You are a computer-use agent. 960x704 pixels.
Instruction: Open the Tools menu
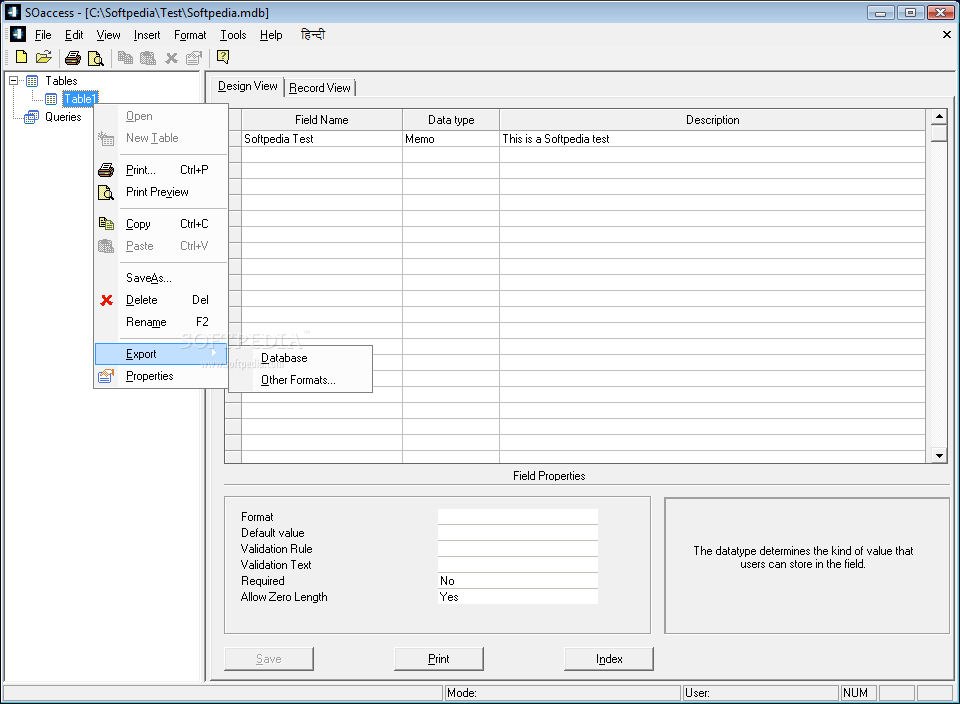pyautogui.click(x=233, y=35)
